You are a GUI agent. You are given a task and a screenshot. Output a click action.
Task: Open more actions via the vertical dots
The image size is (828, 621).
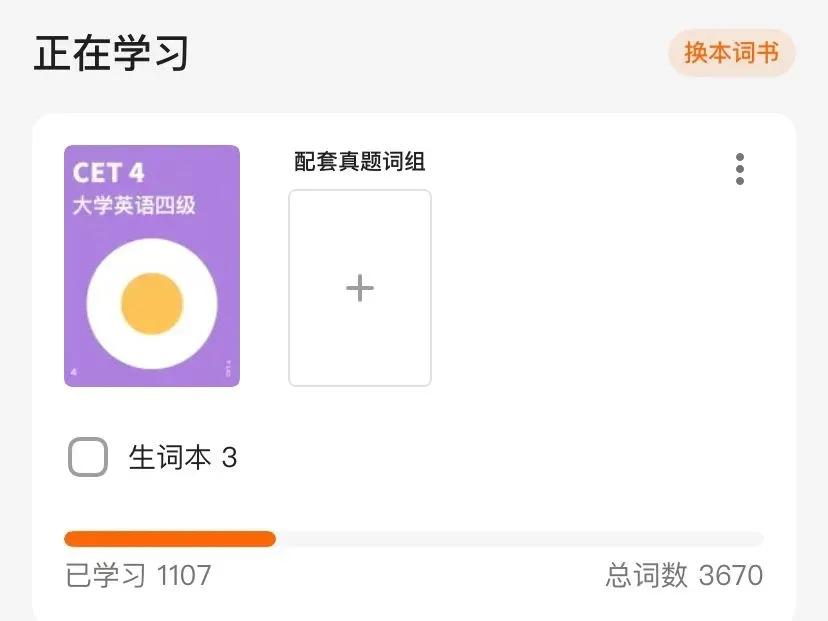pos(740,170)
